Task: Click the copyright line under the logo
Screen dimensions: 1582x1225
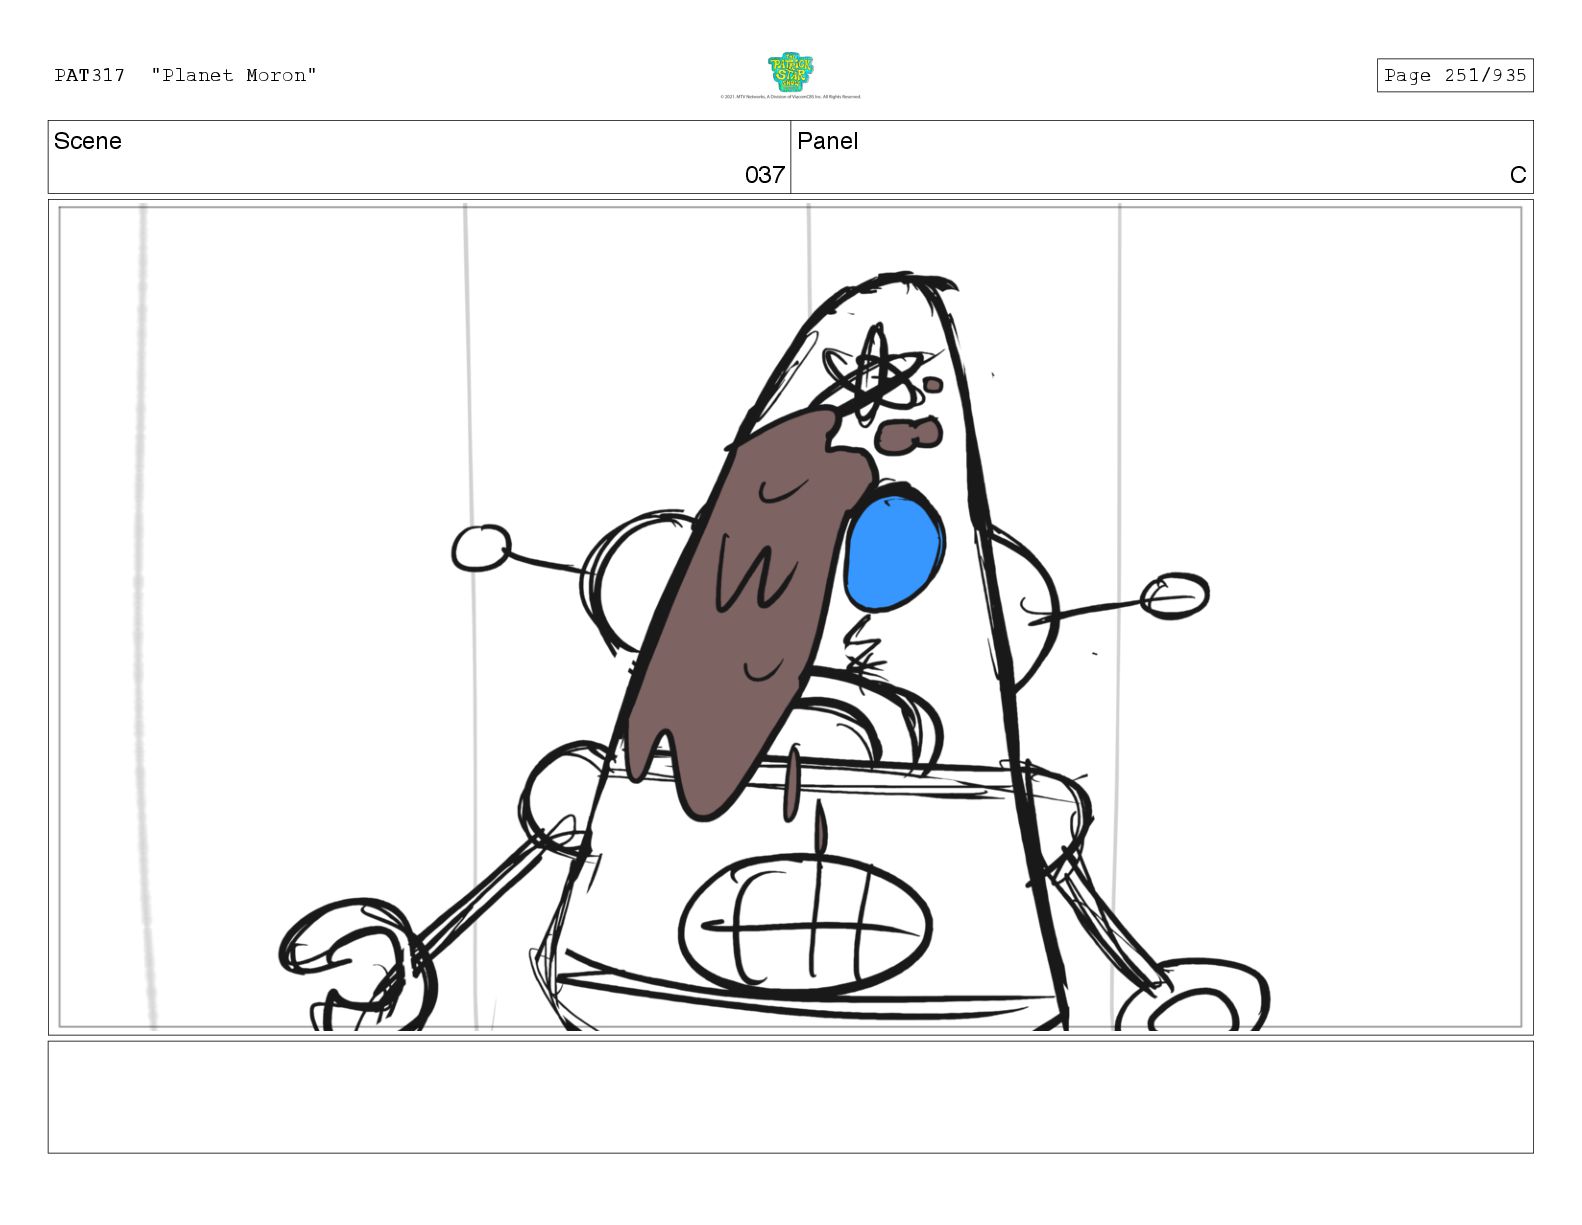Action: pyautogui.click(x=790, y=97)
